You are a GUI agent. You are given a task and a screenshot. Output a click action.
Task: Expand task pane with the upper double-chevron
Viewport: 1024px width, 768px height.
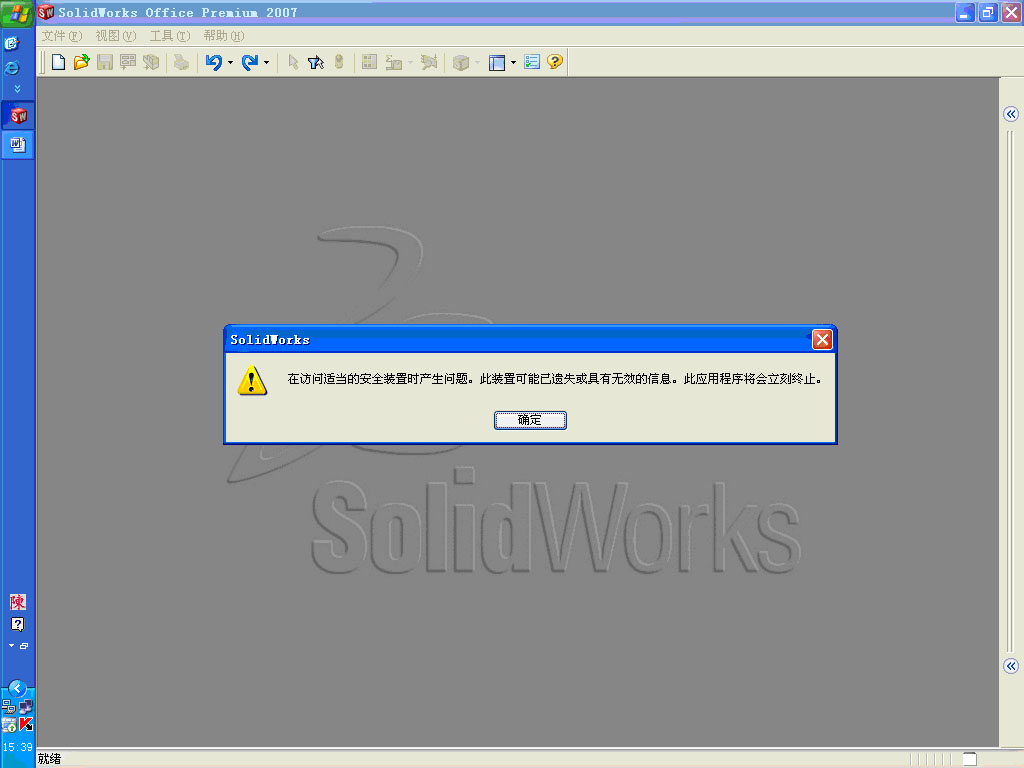pos(1011,114)
